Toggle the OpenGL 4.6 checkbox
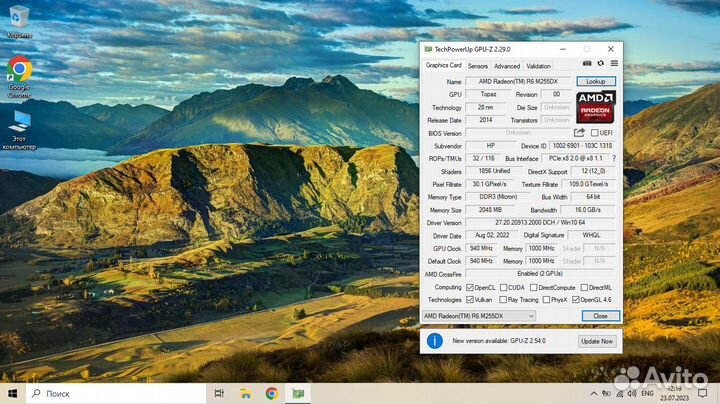Image resolution: width=720 pixels, height=404 pixels. (576, 299)
